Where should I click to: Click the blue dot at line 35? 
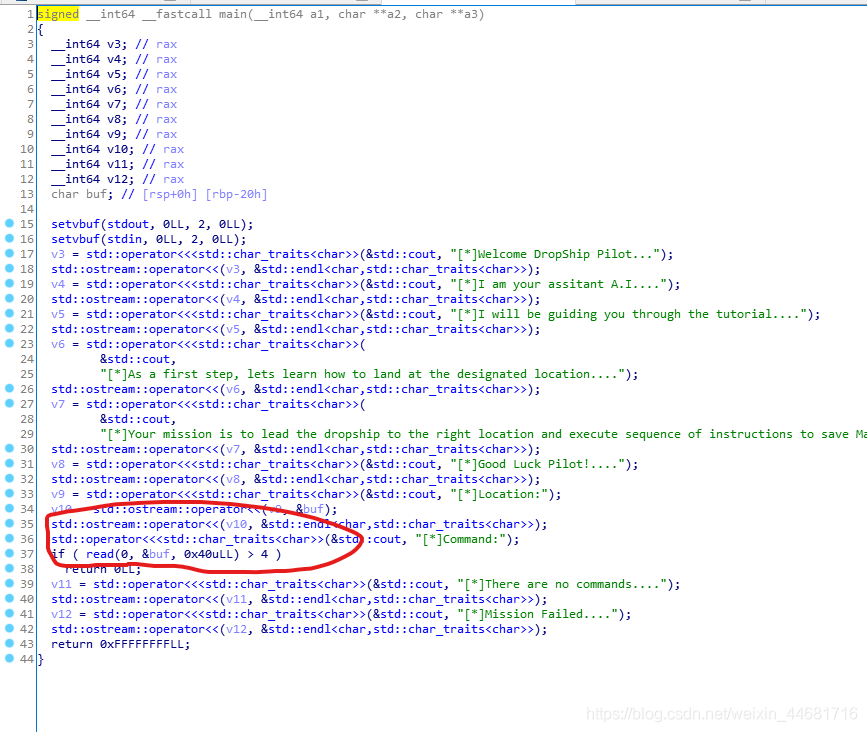9,523
